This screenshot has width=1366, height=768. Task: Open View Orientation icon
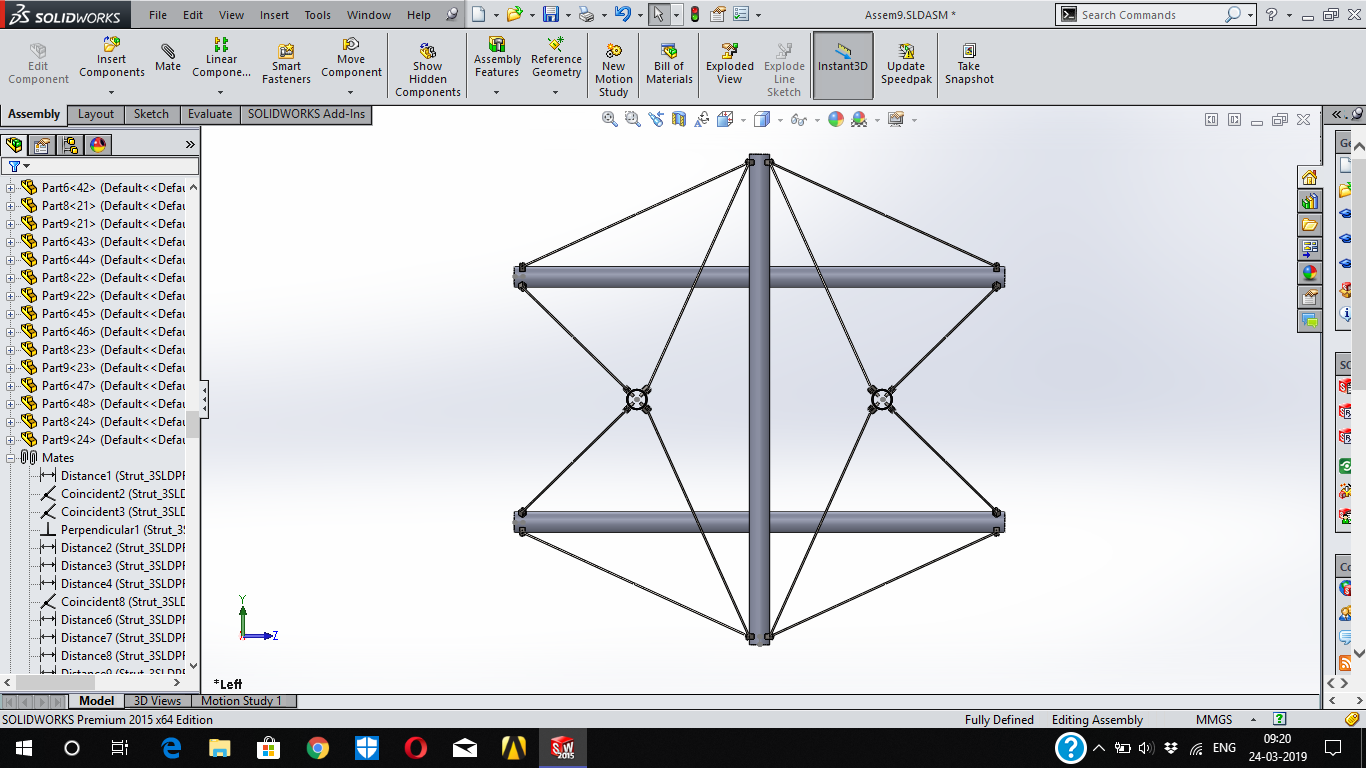pyautogui.click(x=726, y=119)
